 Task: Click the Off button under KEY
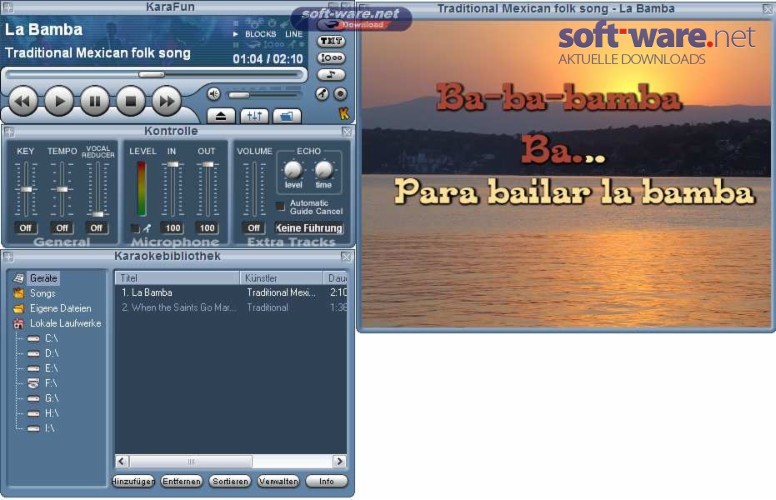(25, 228)
